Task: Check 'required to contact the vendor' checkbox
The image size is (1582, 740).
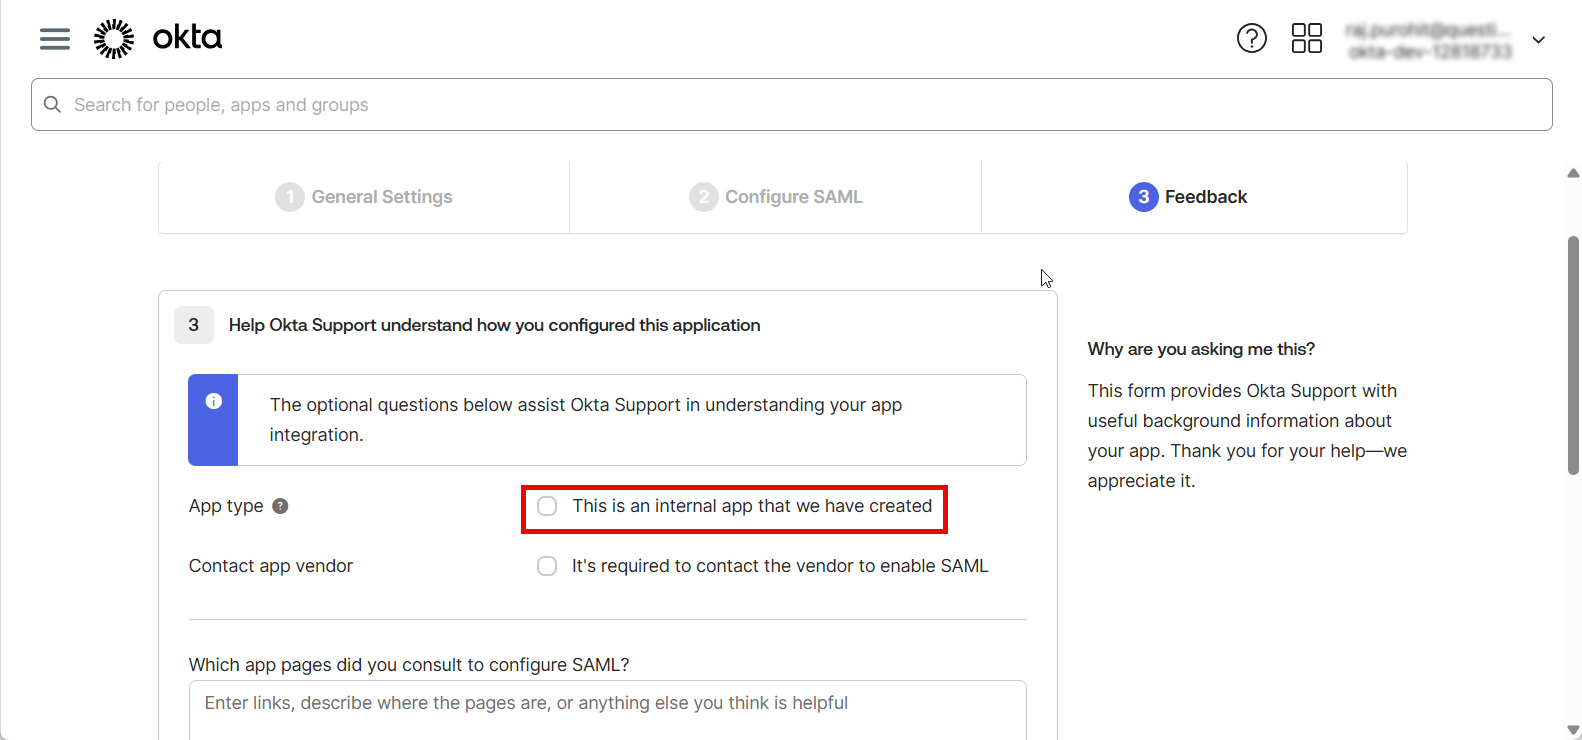Action: tap(547, 566)
